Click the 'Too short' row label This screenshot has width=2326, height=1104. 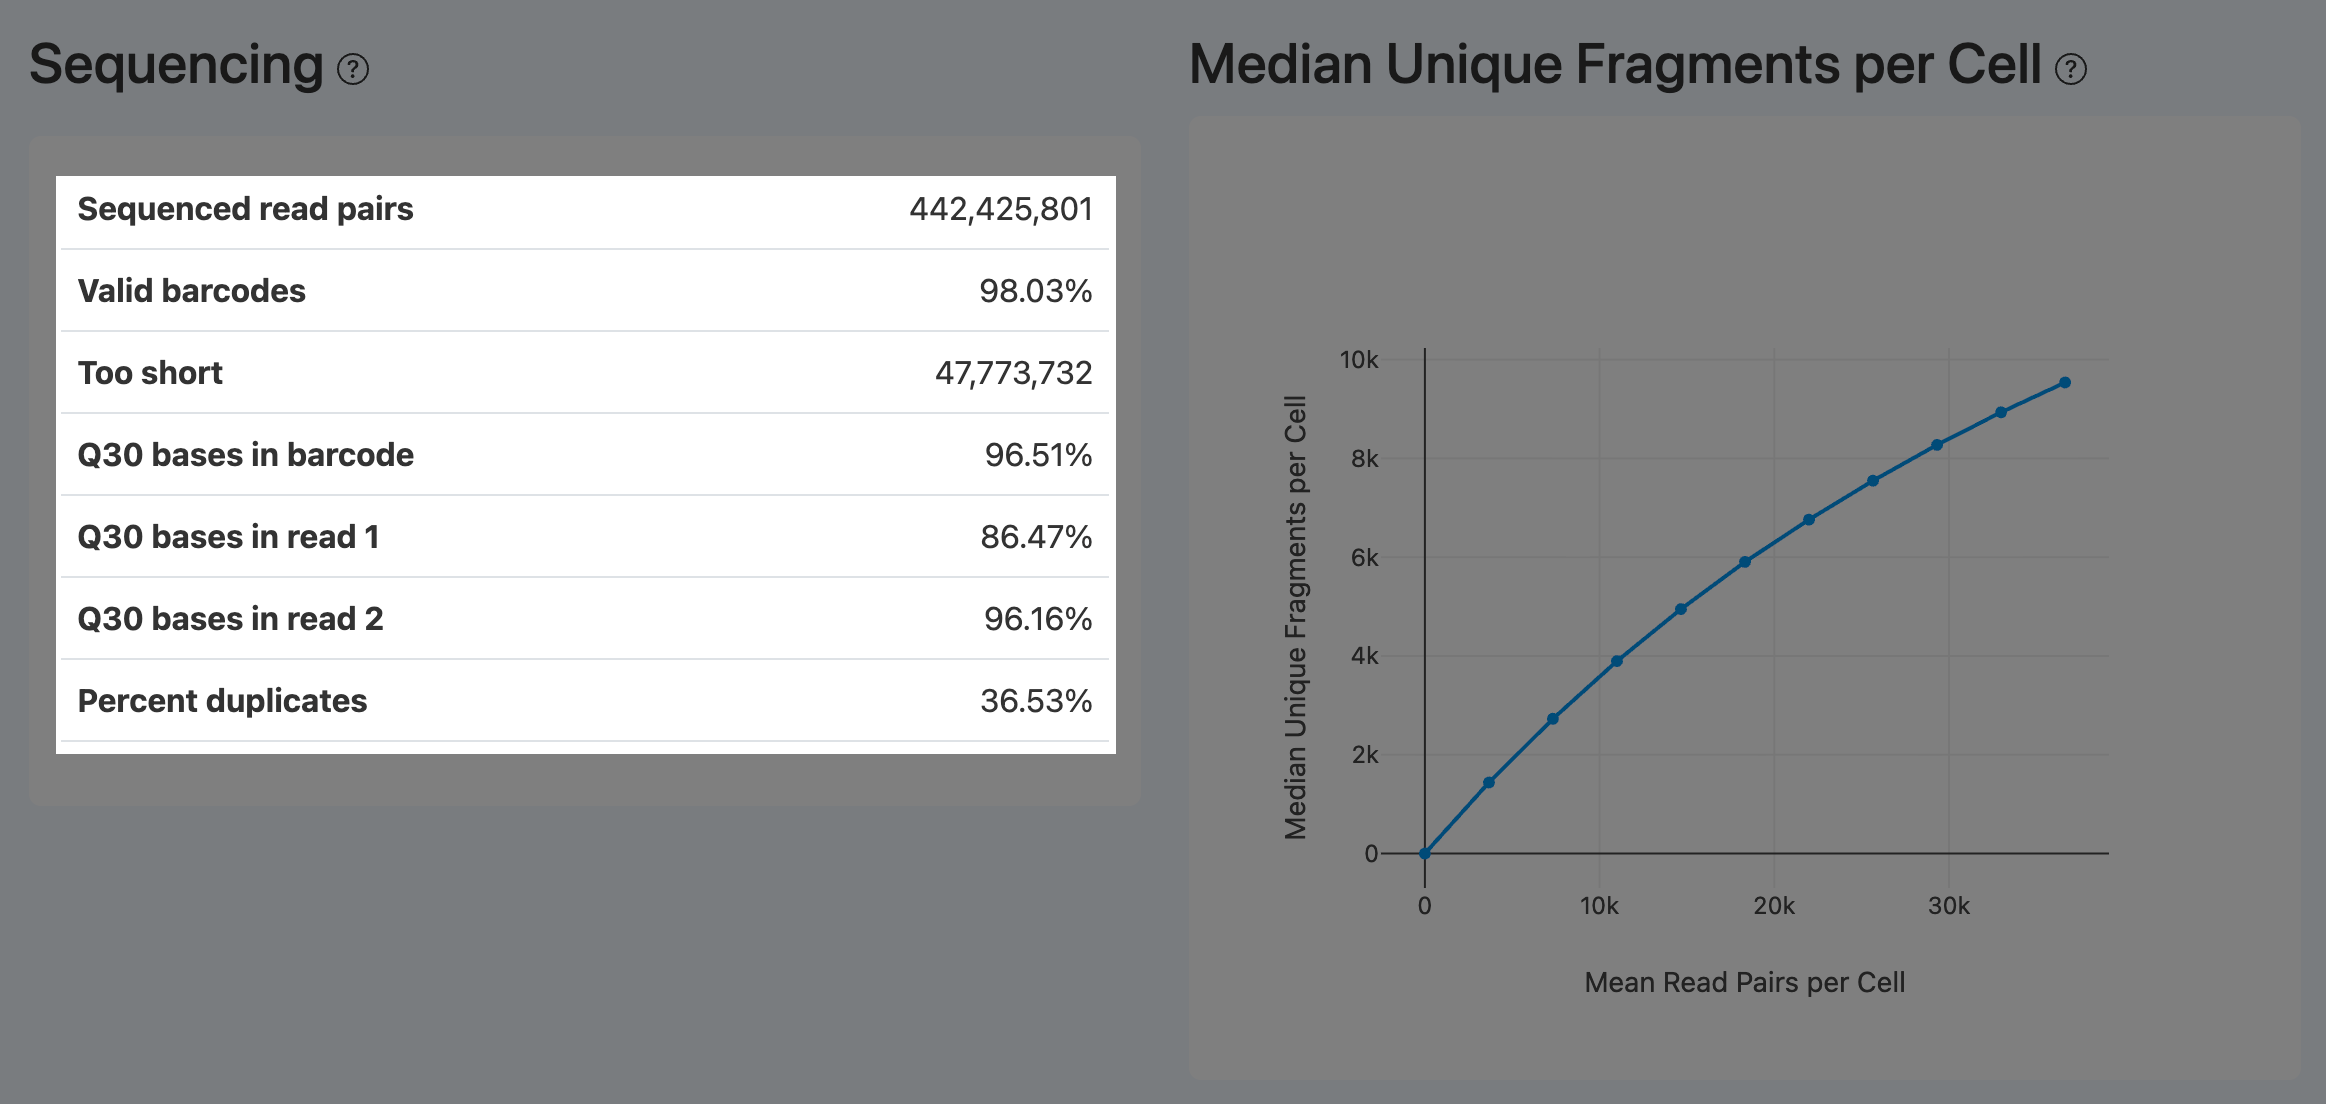pos(150,373)
